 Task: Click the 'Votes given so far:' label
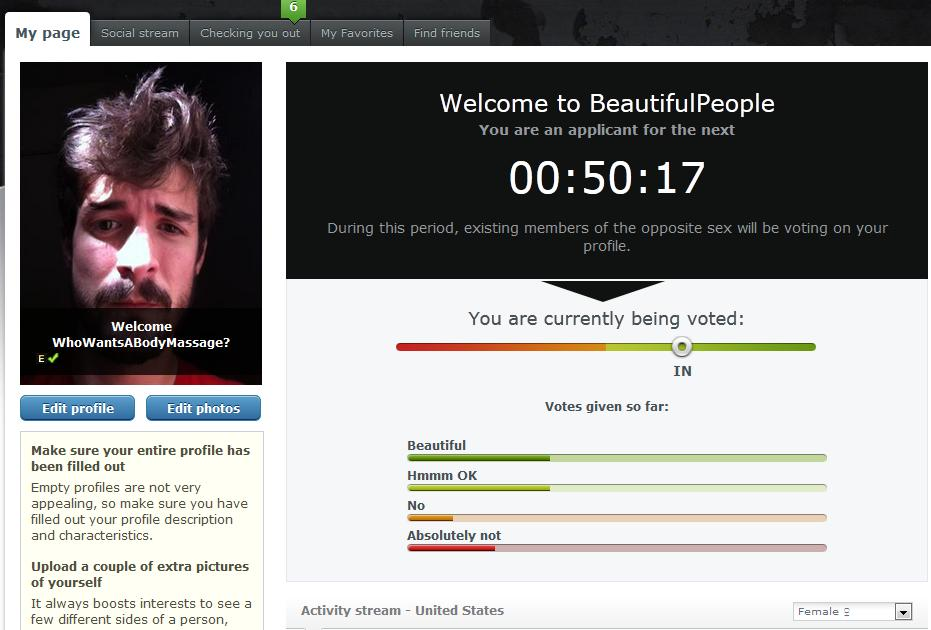607,407
